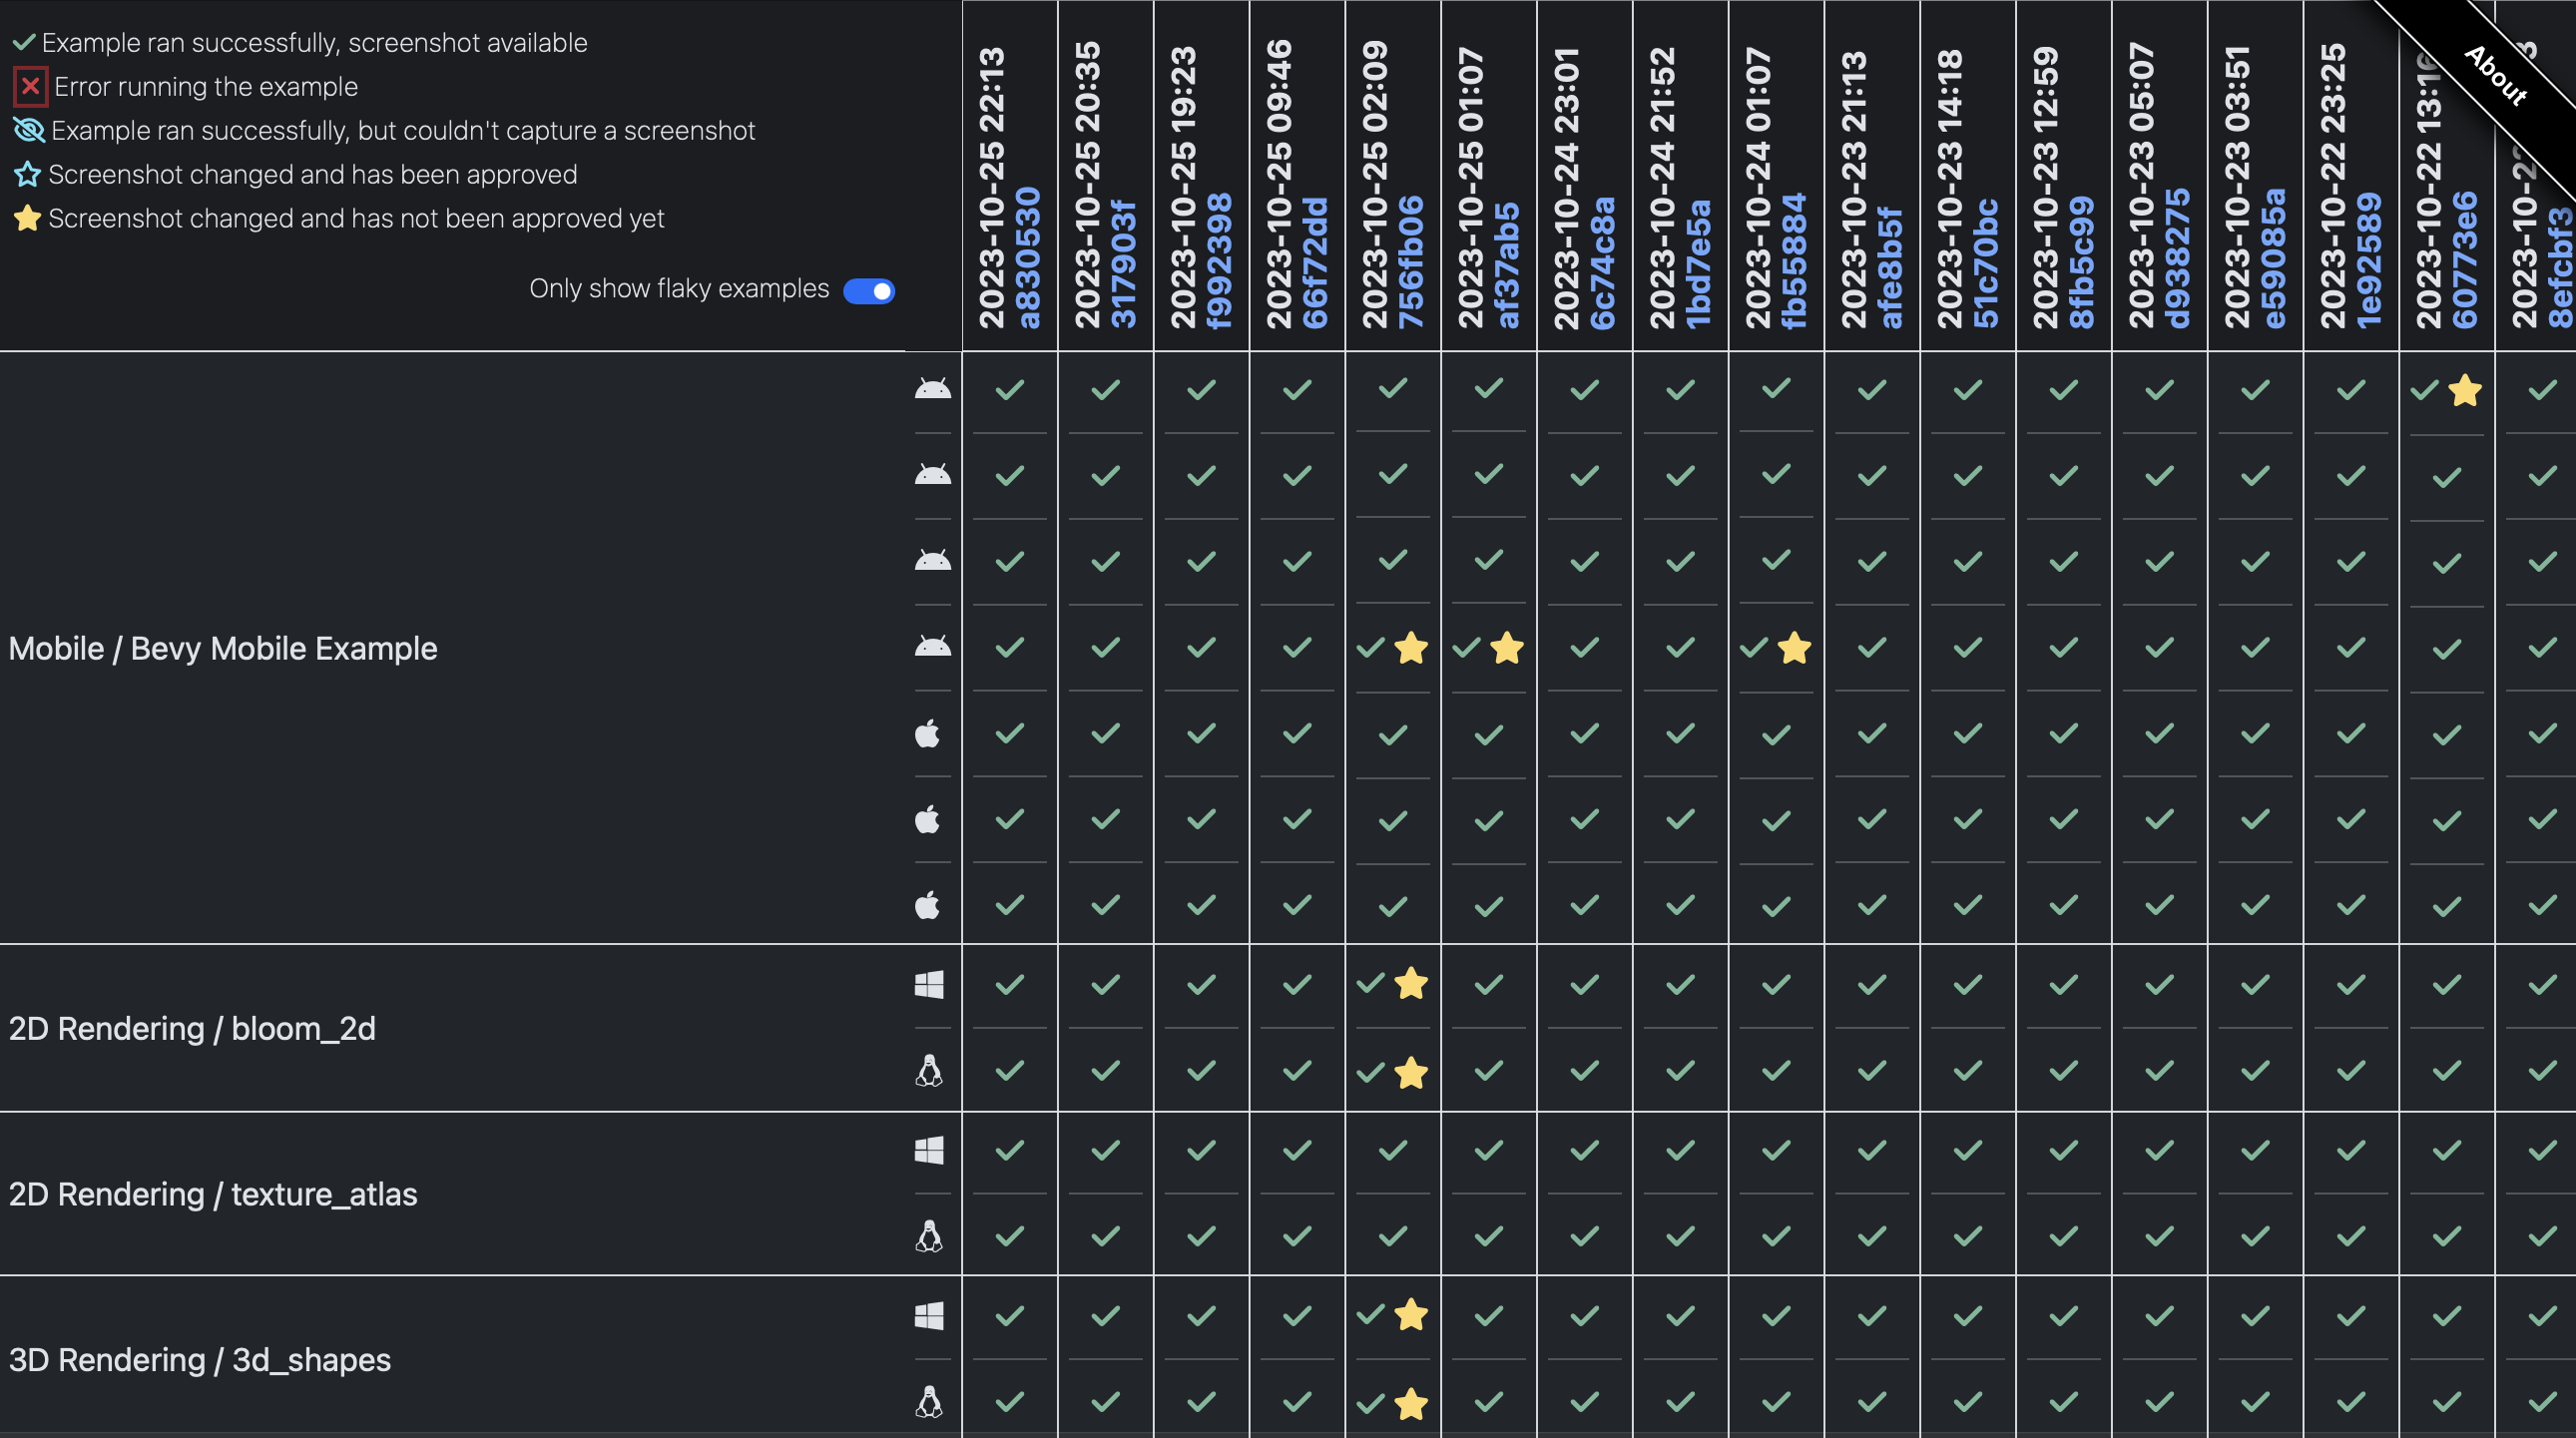Click the Linux icon beside 3d_shapes
This screenshot has height=1438, width=2576.
[x=929, y=1402]
